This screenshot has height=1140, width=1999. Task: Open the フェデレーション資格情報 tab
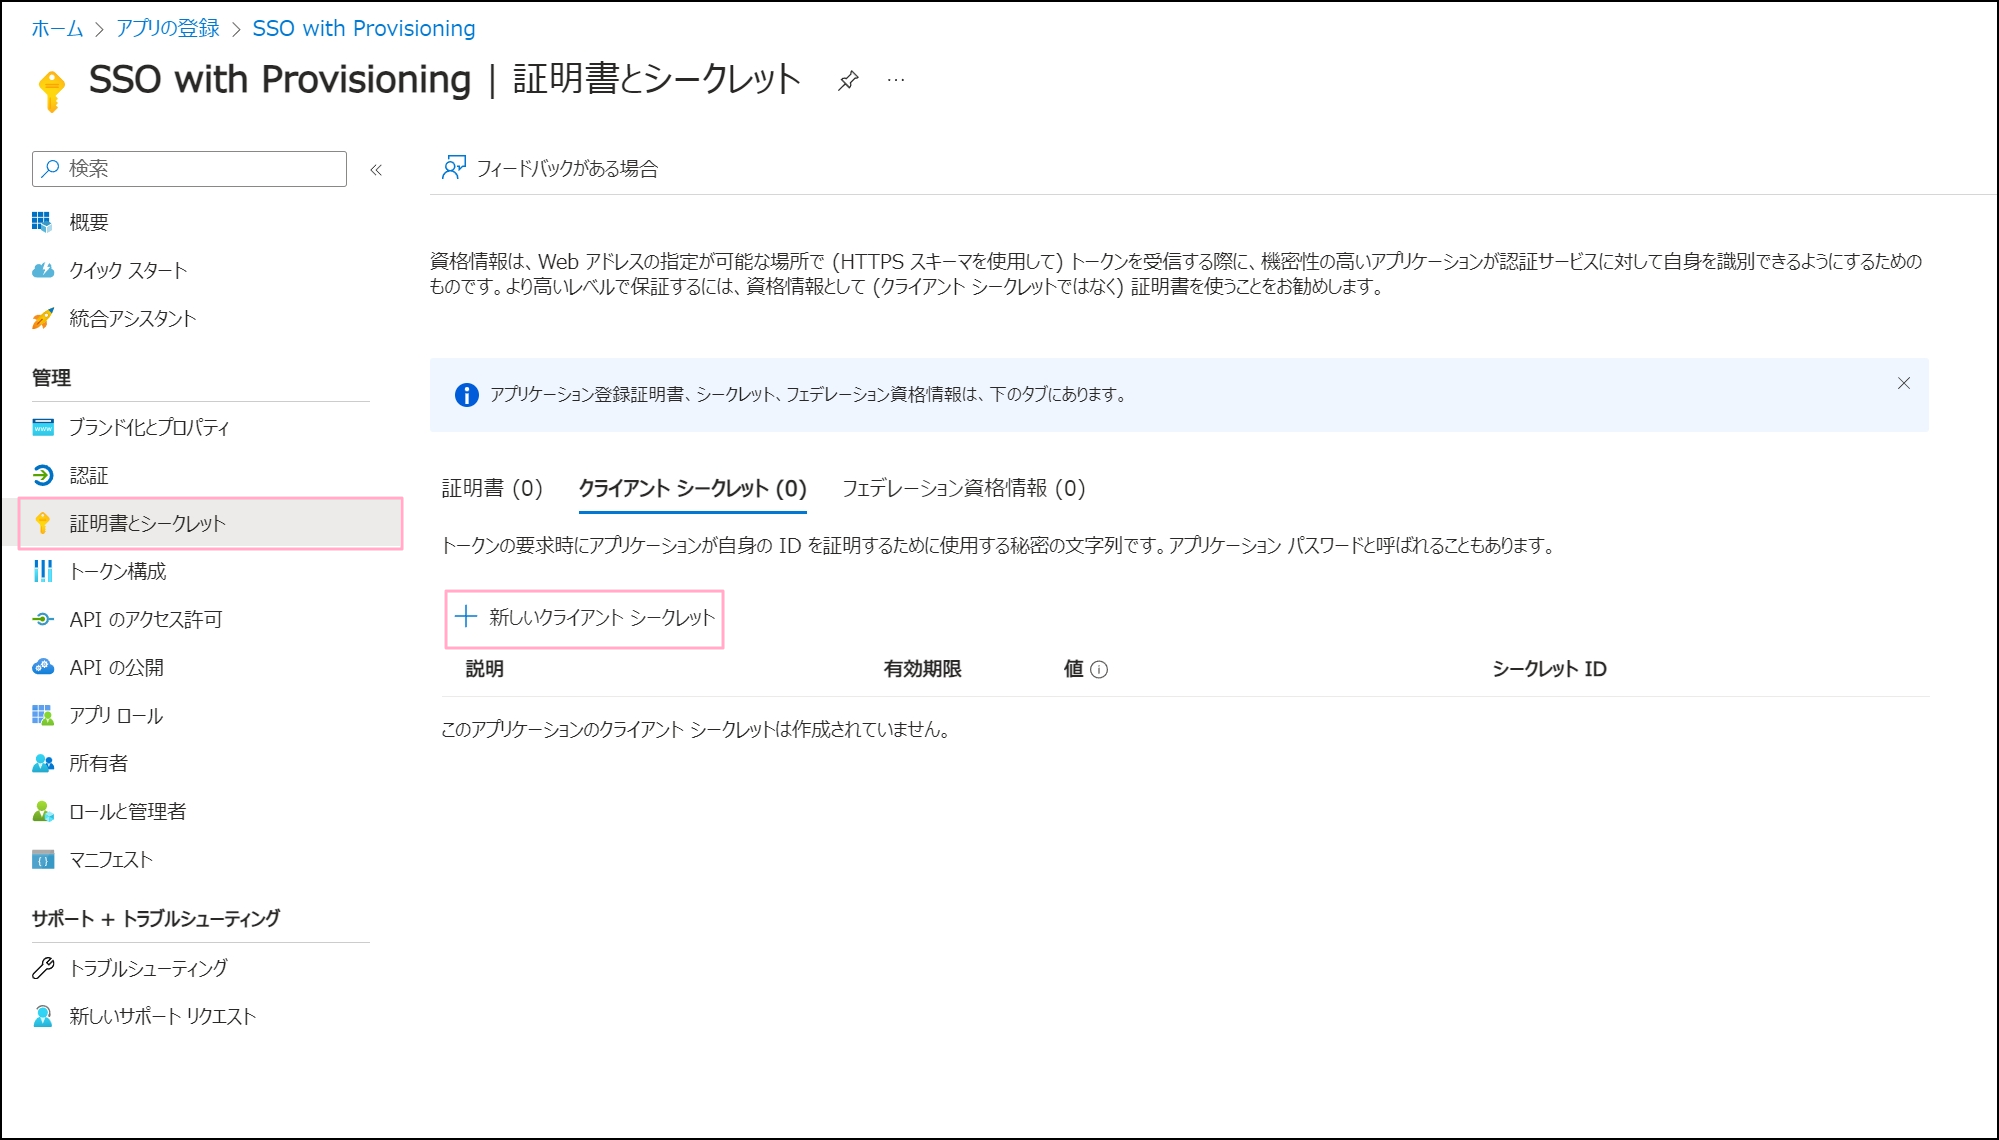[965, 489]
